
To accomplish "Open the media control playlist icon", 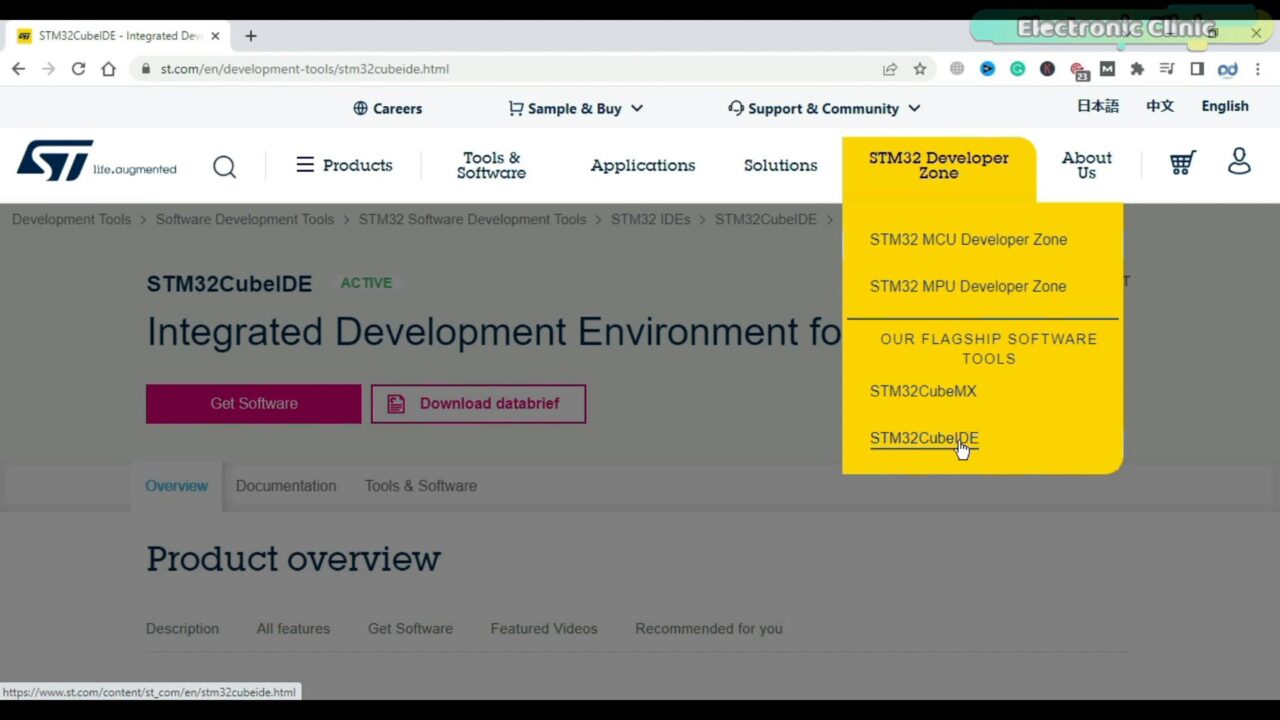I will point(1167,69).
